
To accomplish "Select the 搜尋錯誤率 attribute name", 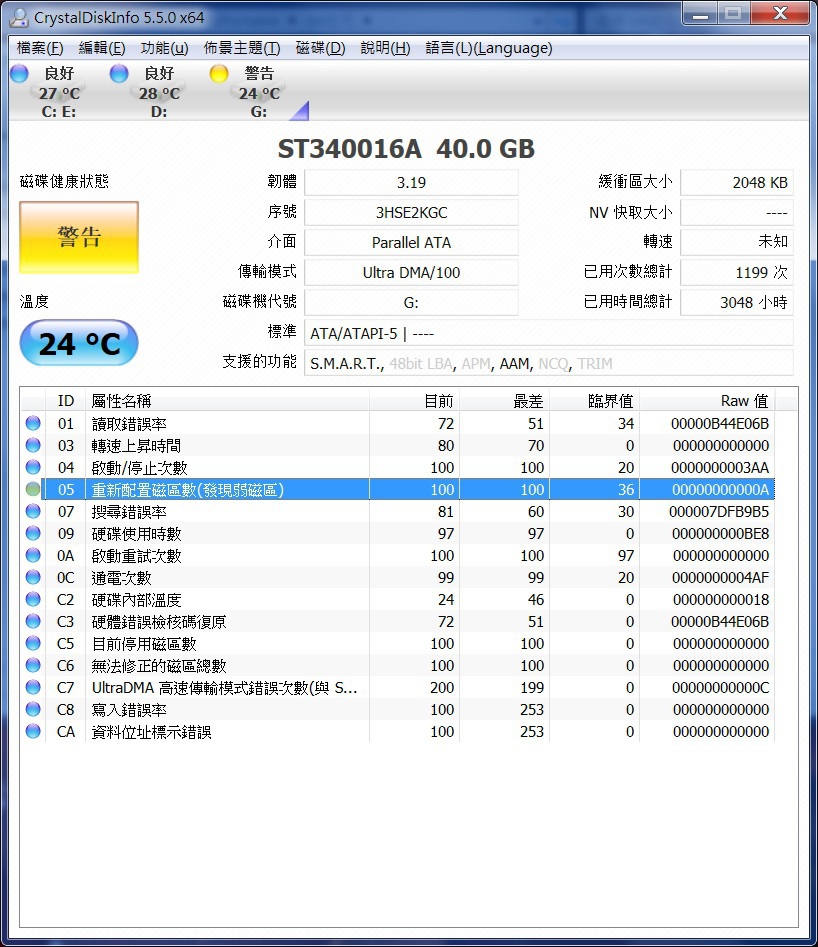I will click(129, 512).
